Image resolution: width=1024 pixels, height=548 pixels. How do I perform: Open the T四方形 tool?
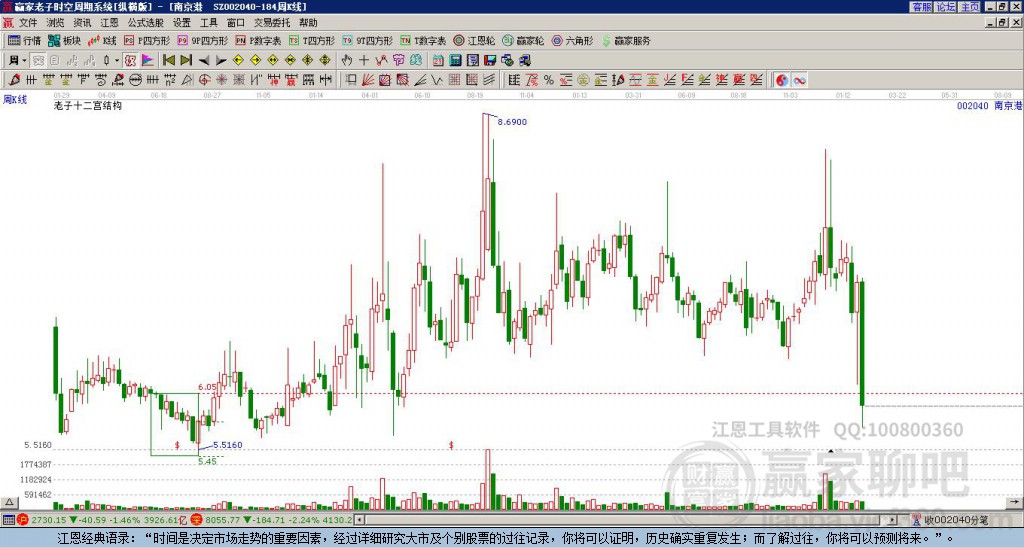(x=312, y=40)
